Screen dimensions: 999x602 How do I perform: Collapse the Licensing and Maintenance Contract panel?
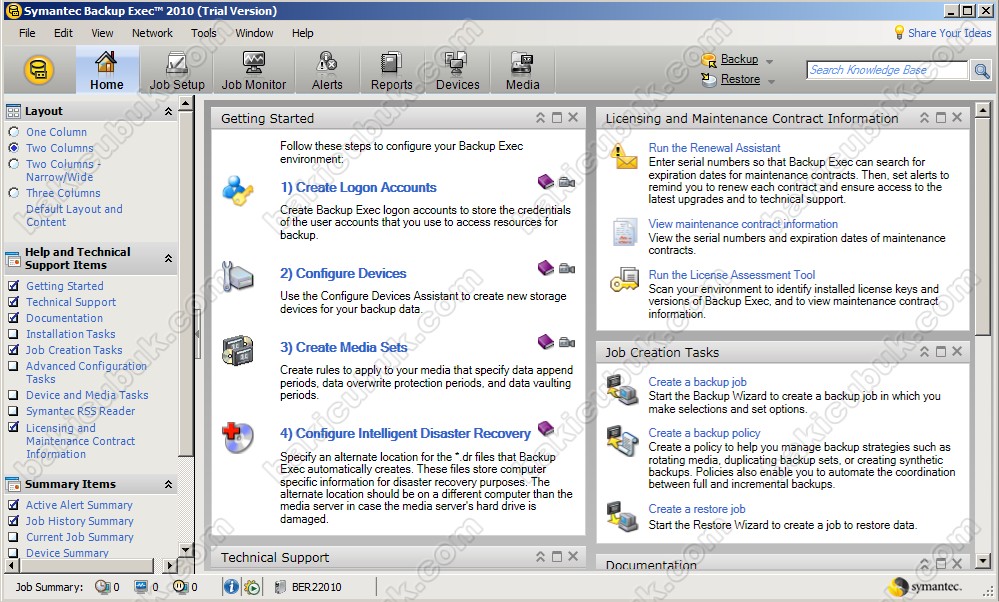pyautogui.click(x=924, y=118)
